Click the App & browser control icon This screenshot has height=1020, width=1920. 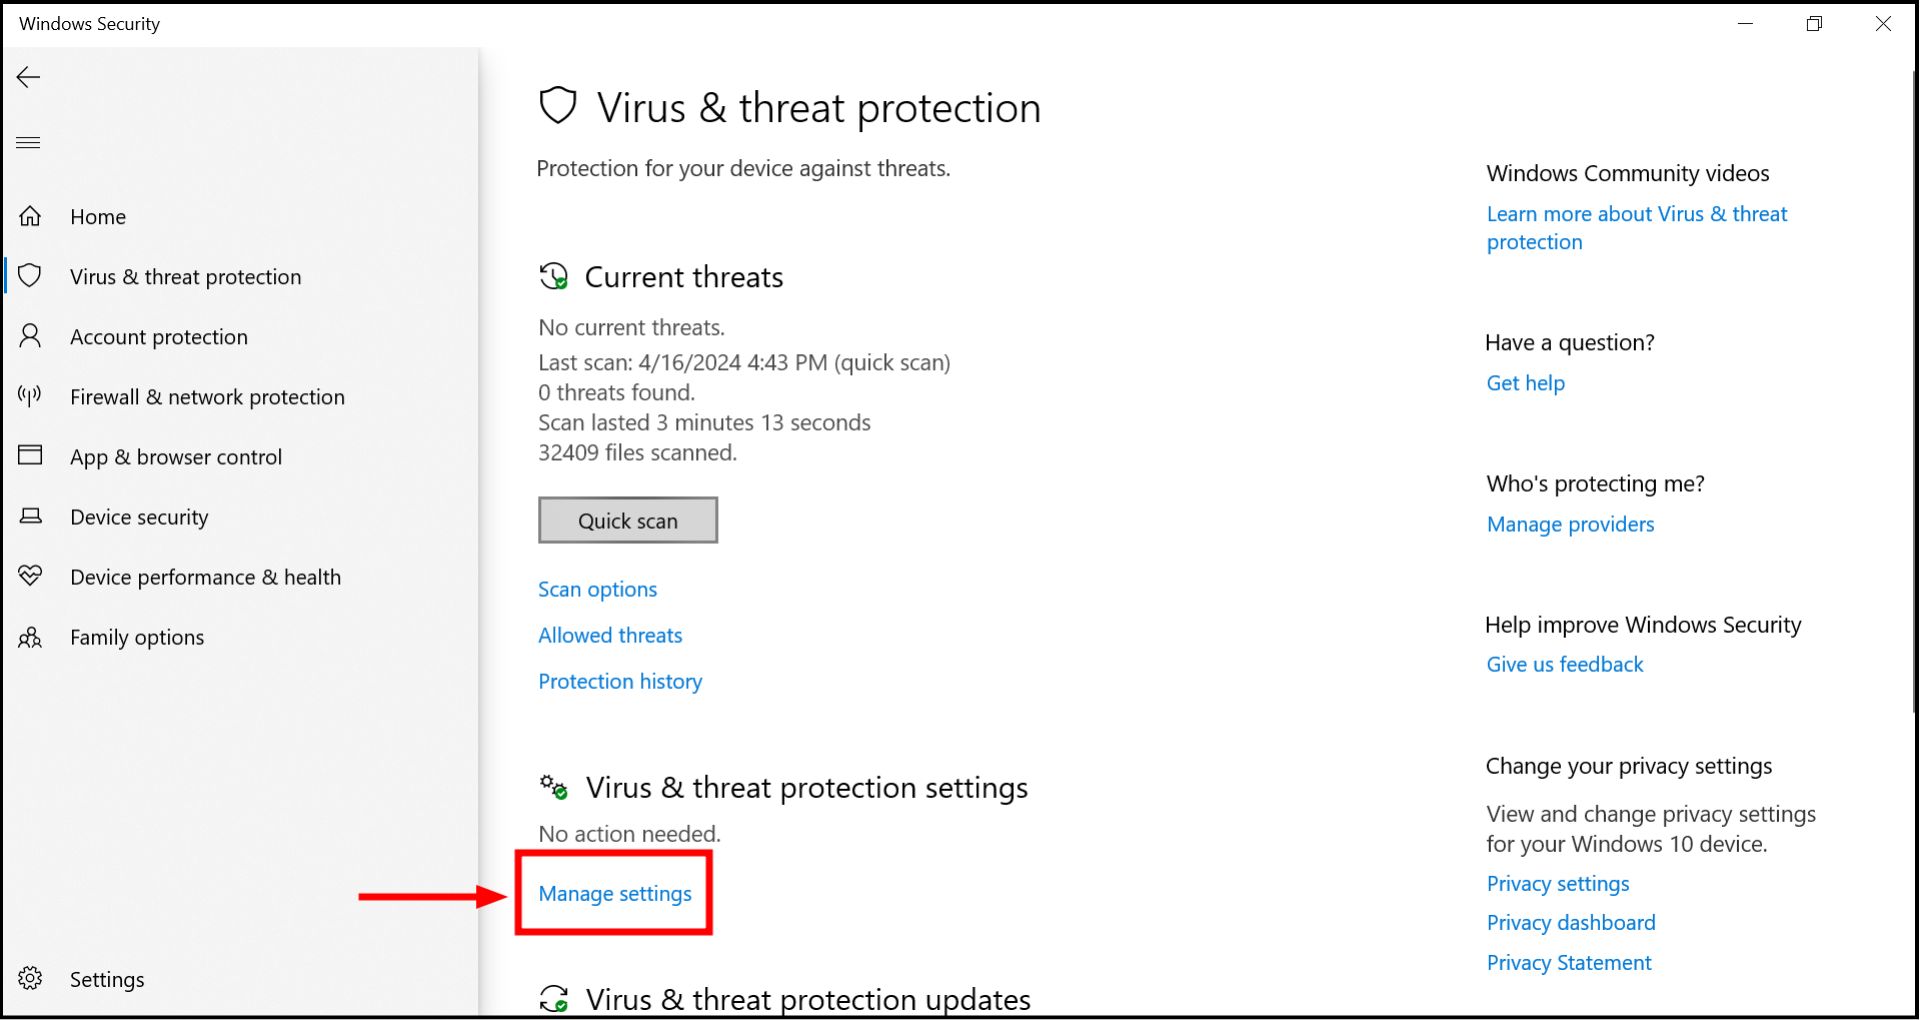coord(31,456)
